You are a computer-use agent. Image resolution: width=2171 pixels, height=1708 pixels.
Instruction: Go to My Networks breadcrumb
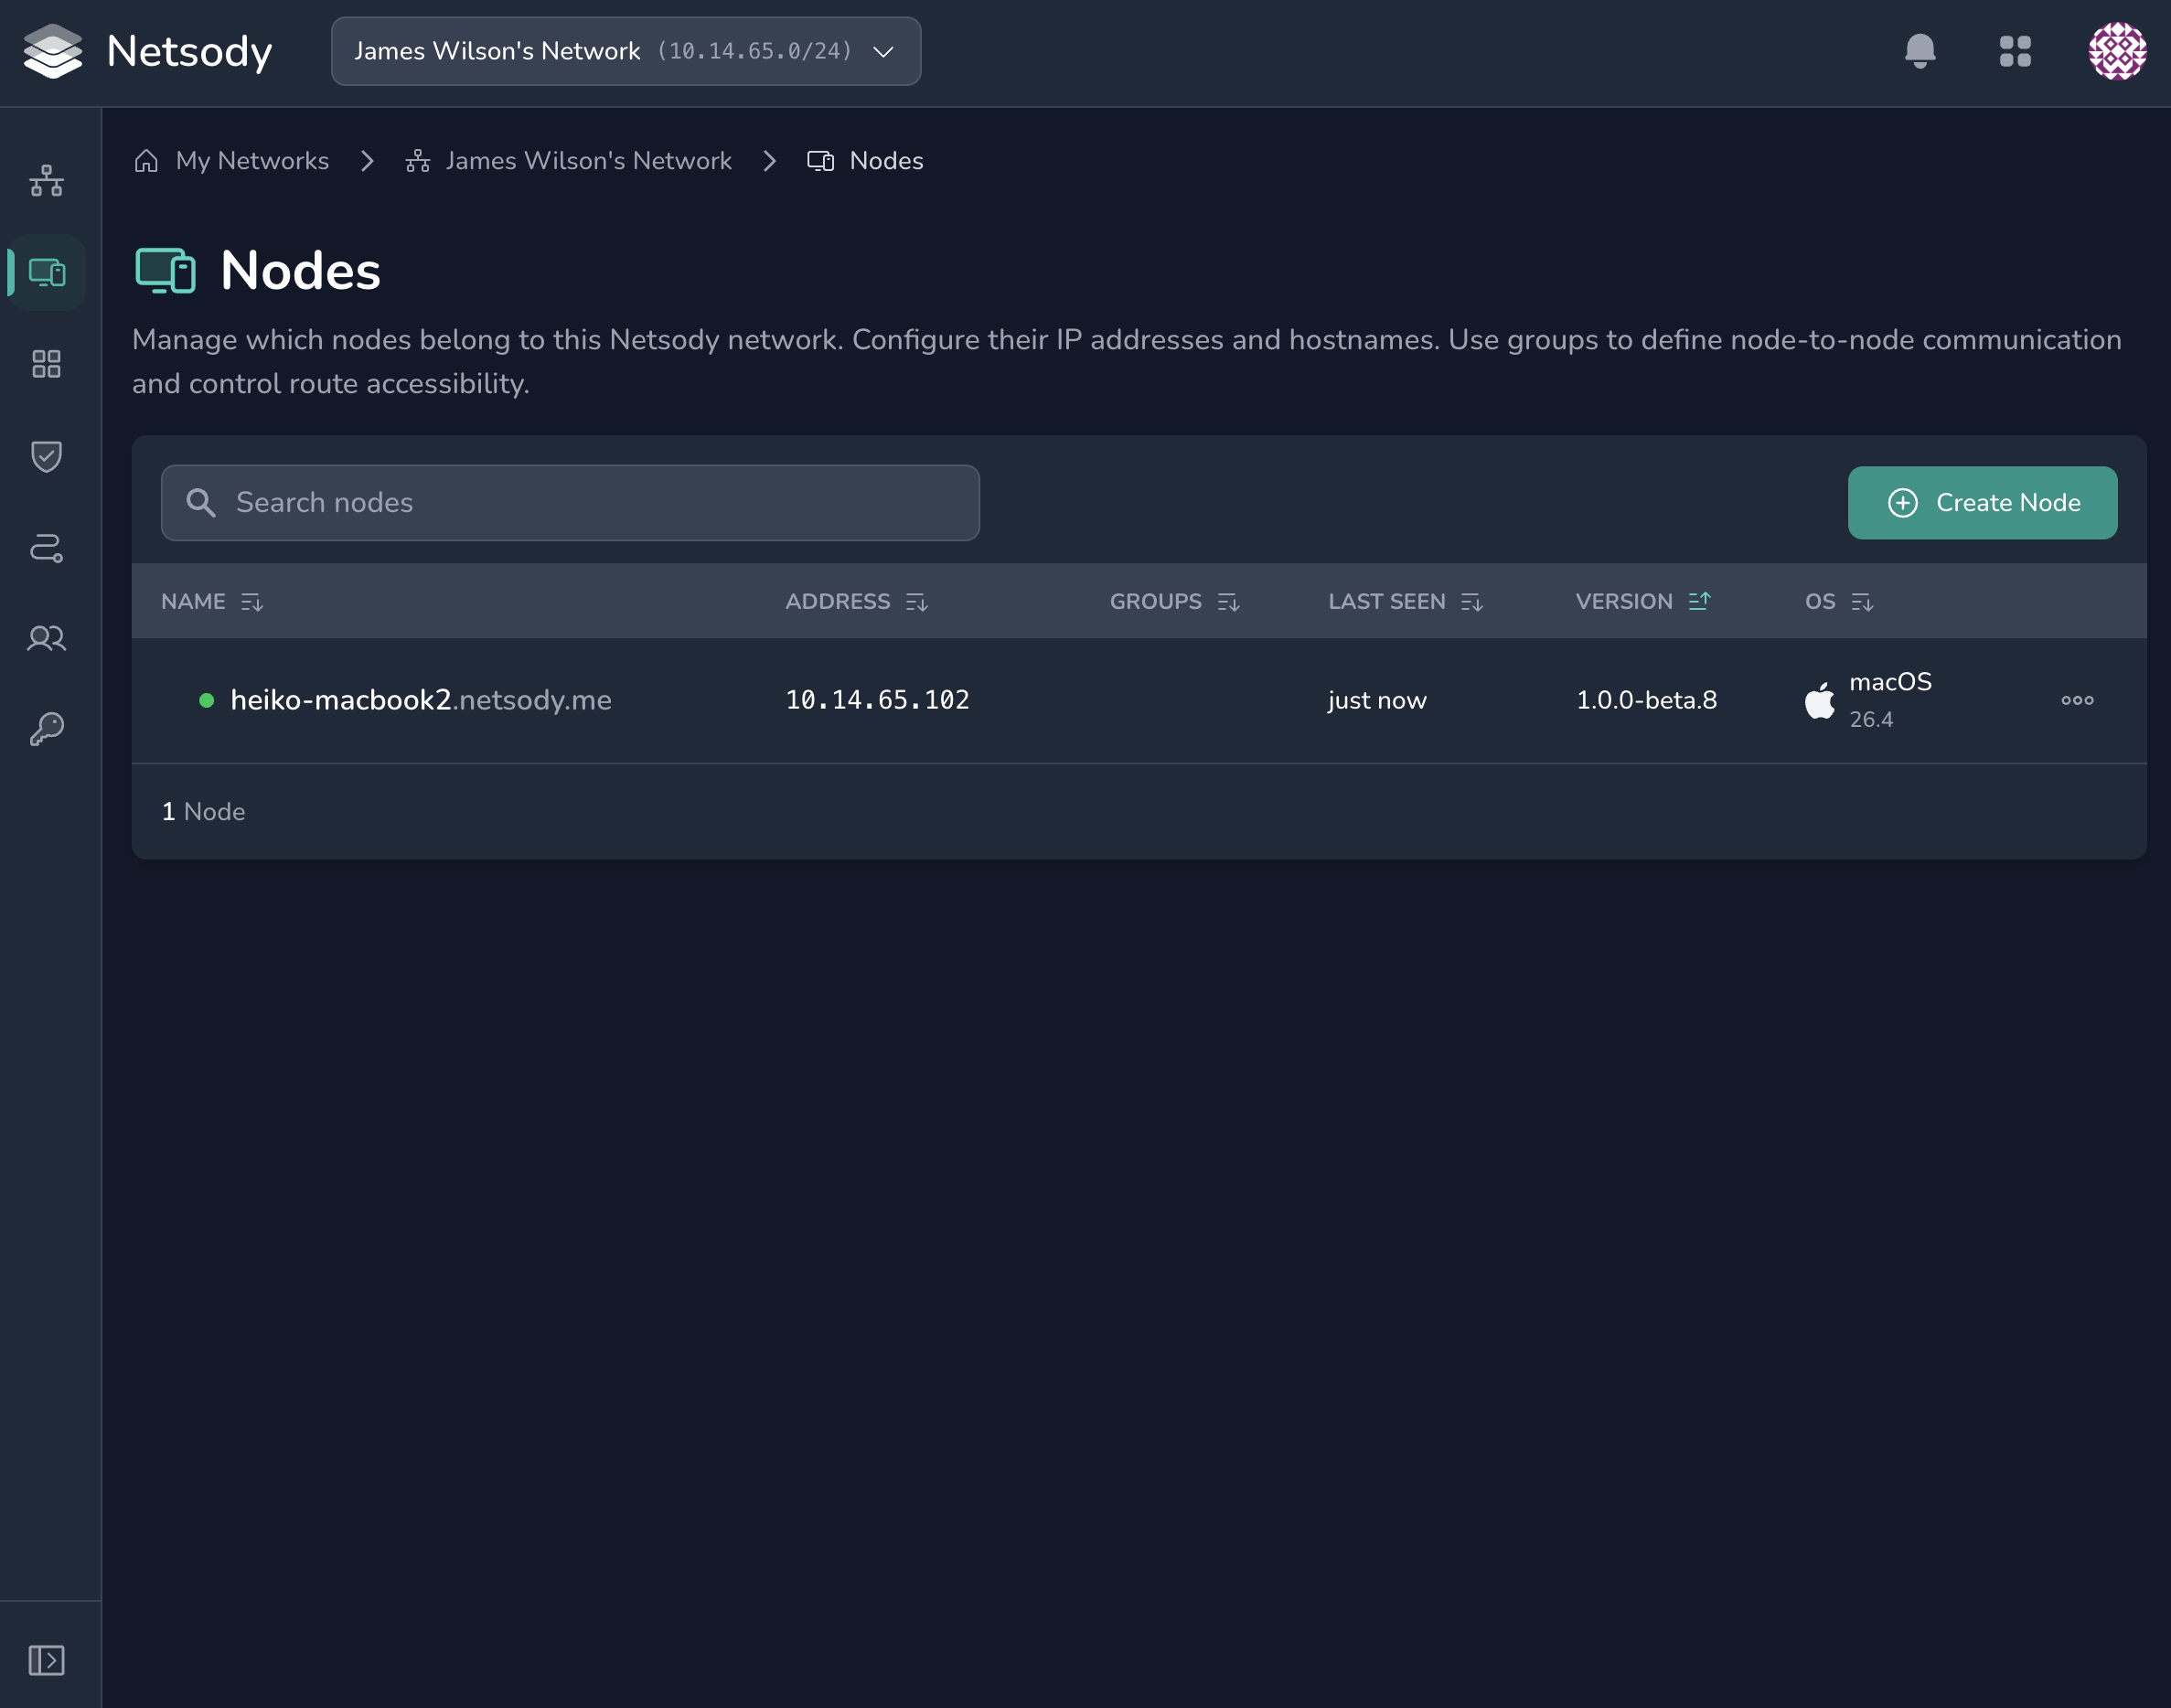(x=252, y=161)
